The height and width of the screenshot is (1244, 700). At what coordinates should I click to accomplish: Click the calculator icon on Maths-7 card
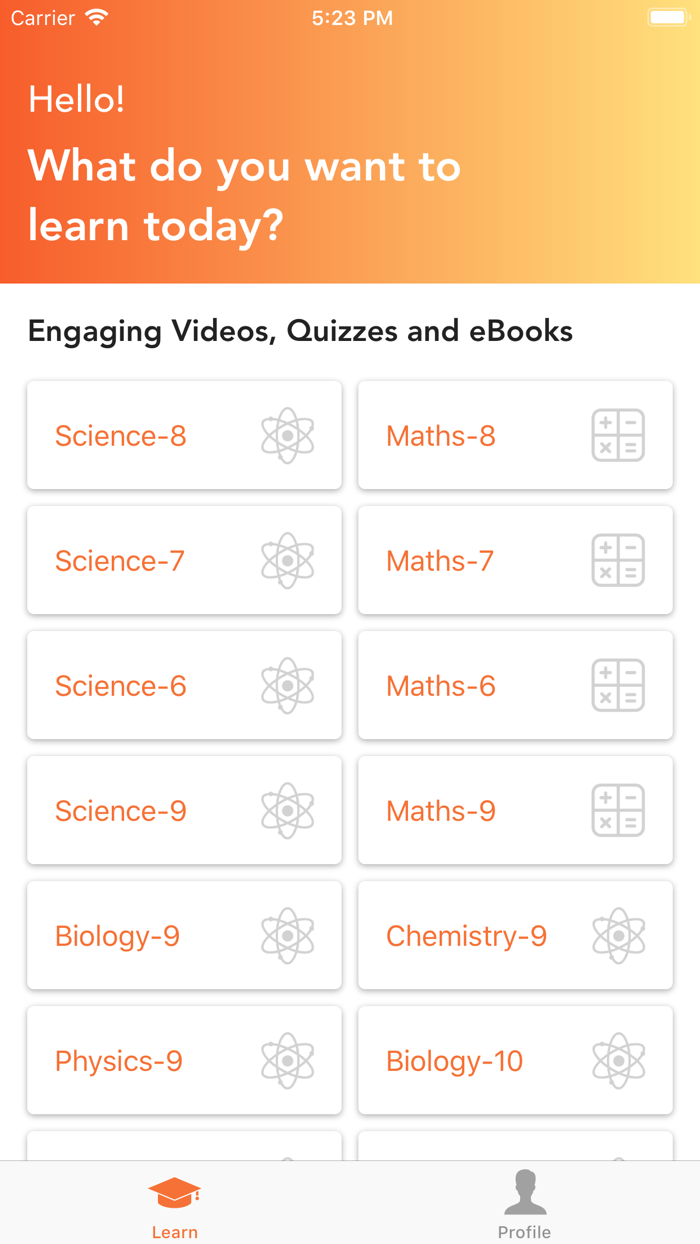[x=619, y=560]
